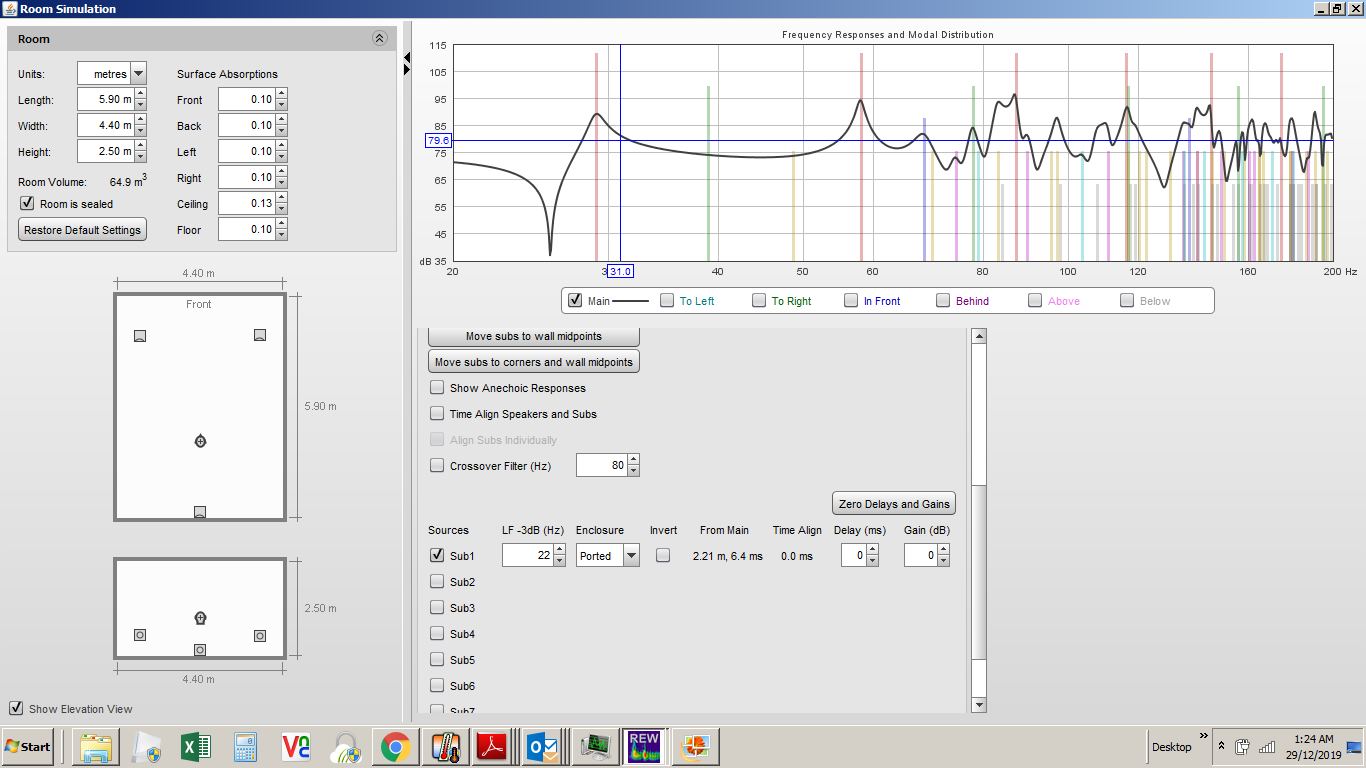Click the Zero Delays and Gains button

pos(893,503)
